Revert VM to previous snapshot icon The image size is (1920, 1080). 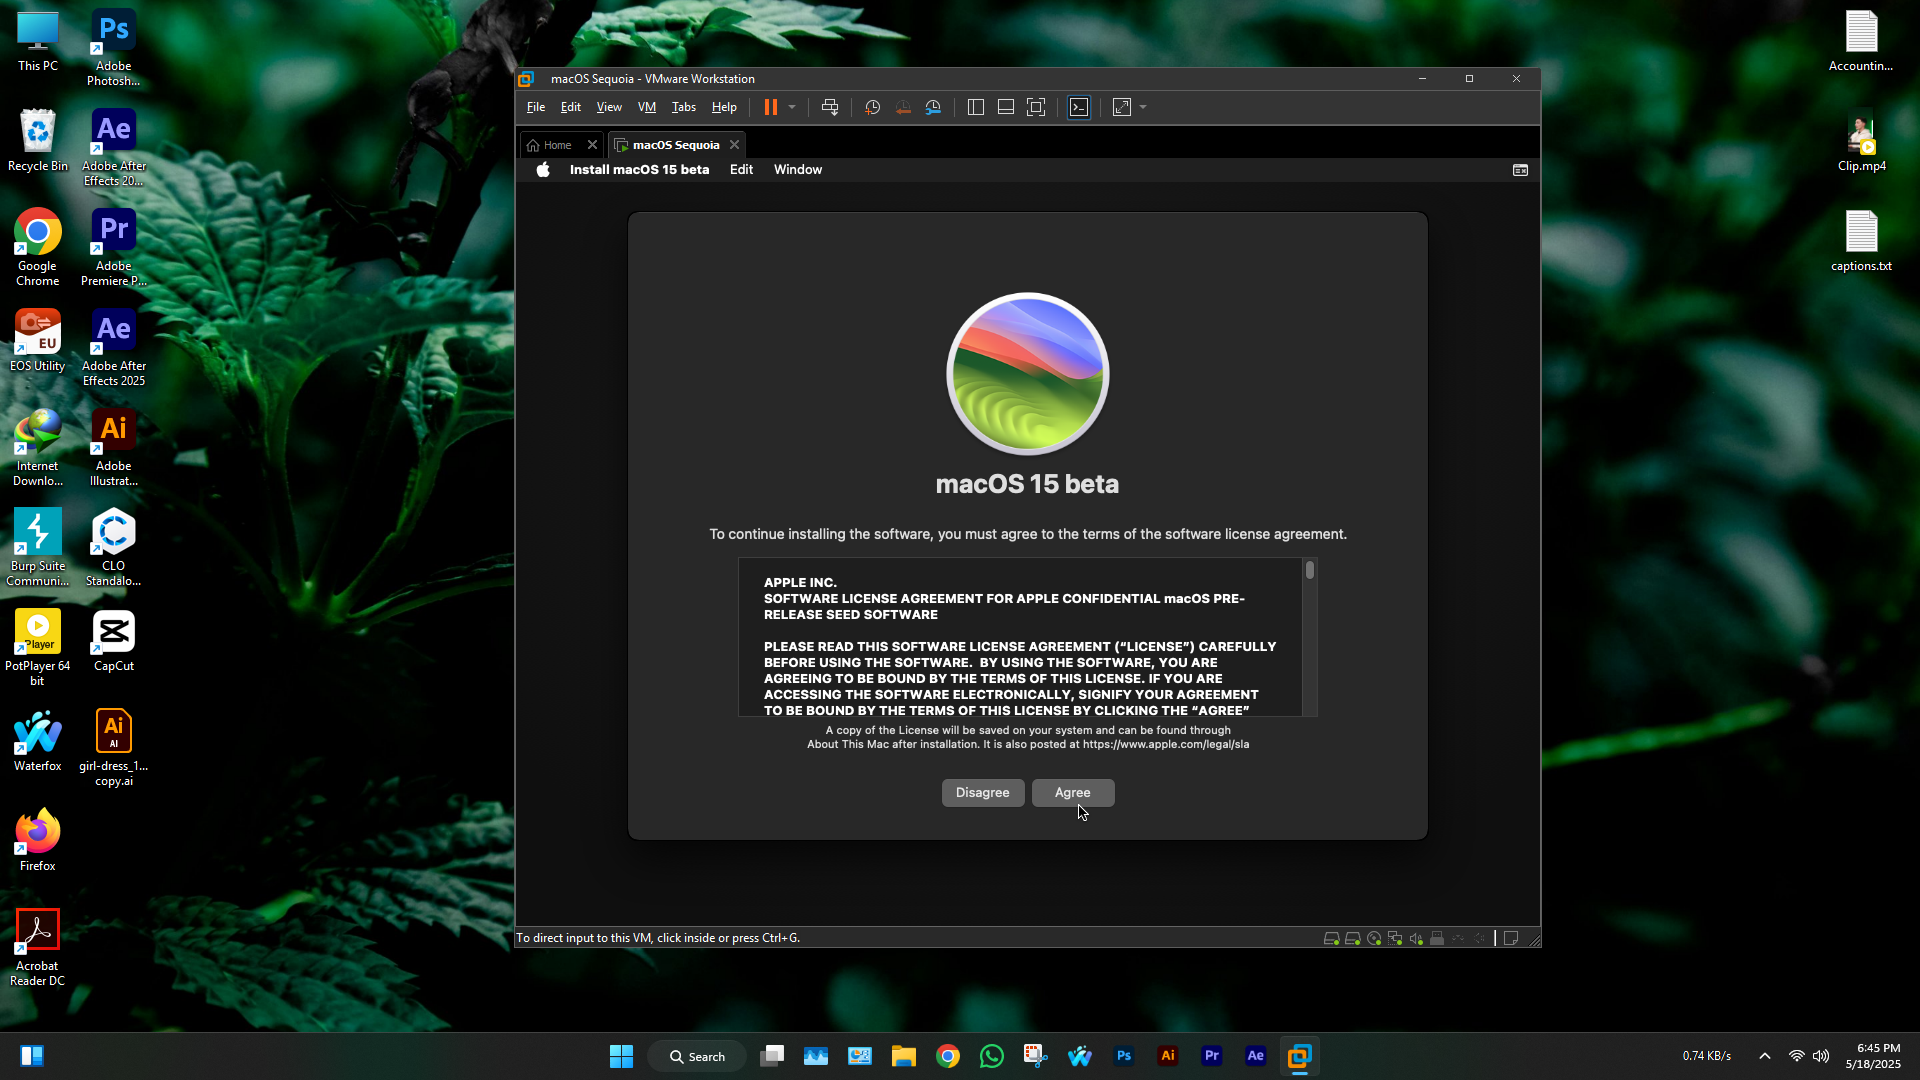(903, 107)
